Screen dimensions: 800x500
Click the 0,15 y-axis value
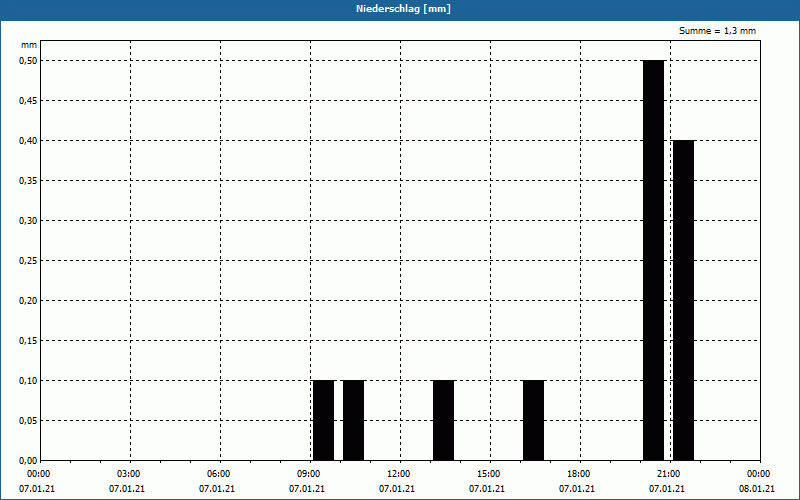click(x=28, y=341)
